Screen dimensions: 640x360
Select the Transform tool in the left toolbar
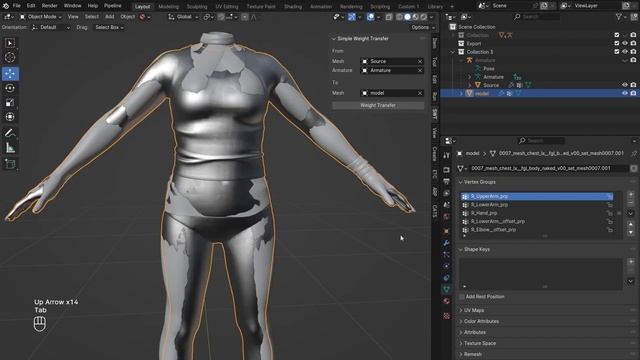pos(10,117)
